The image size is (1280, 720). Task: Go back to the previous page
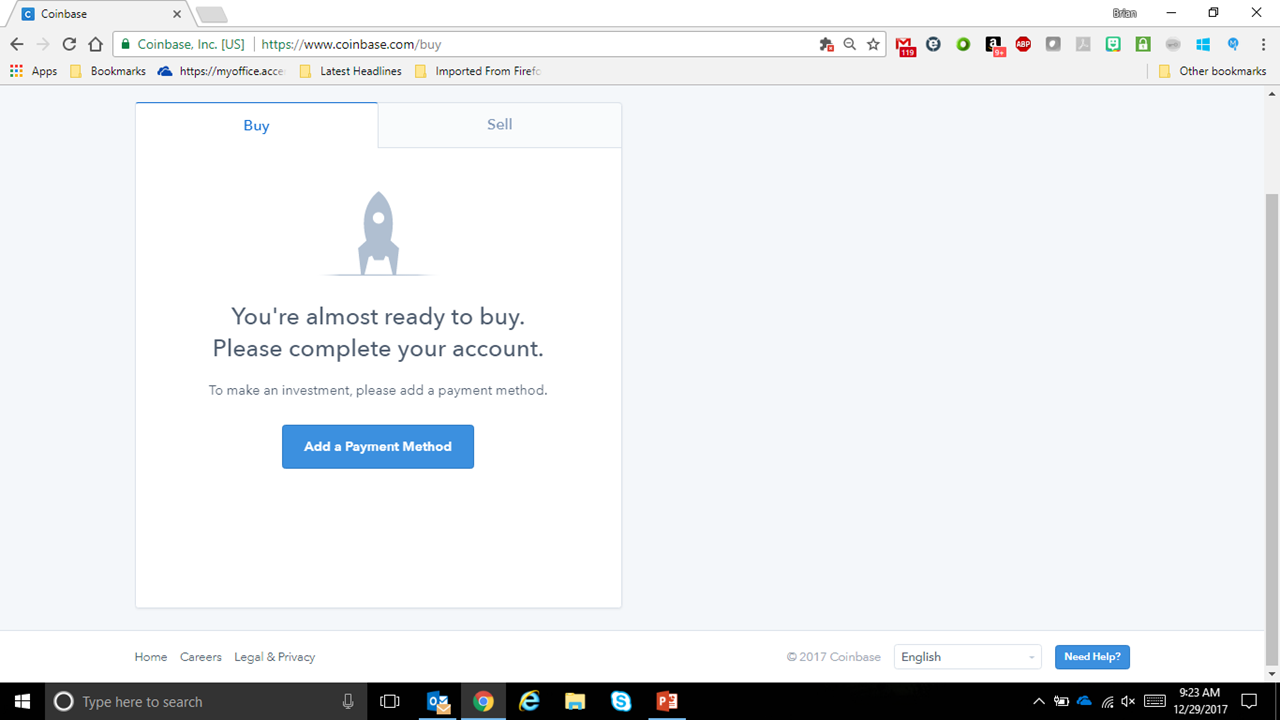17,45
